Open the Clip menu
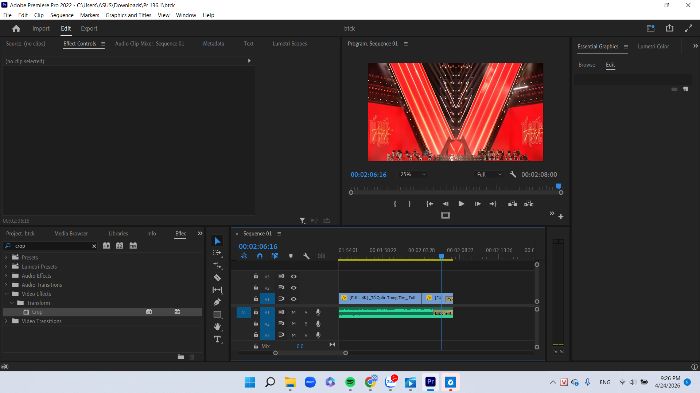The height and width of the screenshot is (393, 700). click(39, 15)
